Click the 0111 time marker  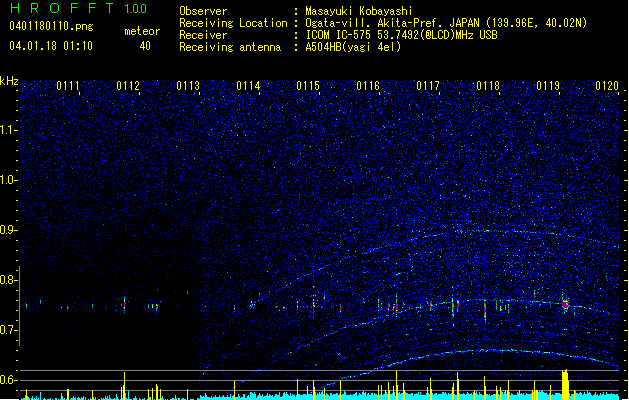click(x=68, y=86)
